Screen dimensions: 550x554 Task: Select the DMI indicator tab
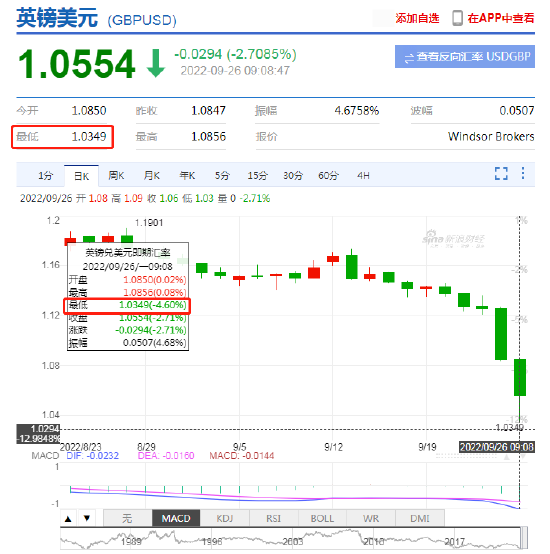point(420,518)
